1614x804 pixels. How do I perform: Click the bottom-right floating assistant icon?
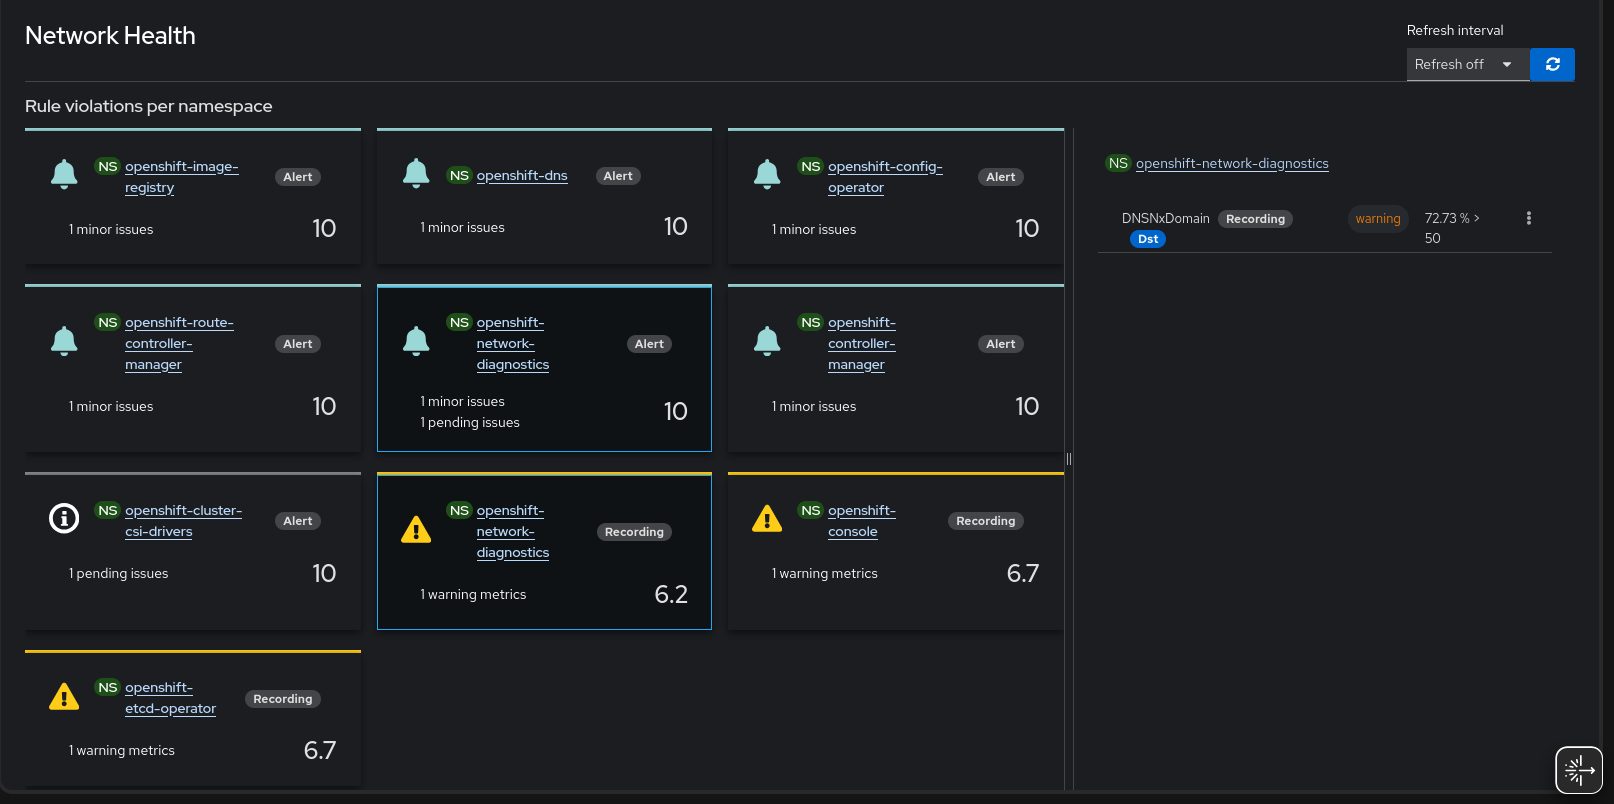point(1578,770)
